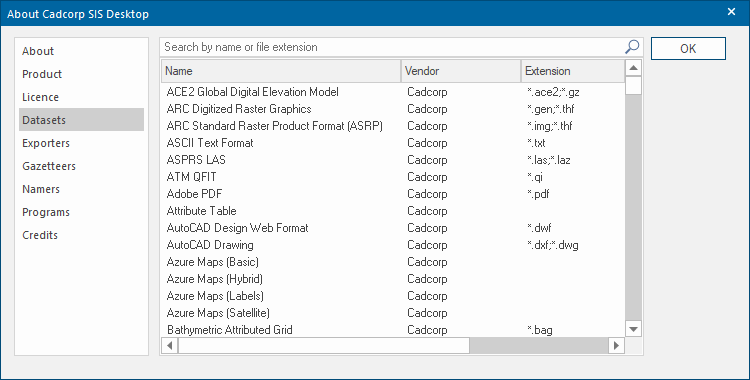Viewport: 750px width, 380px height.
Task: Click the vertical scrollbar up arrow
Action: click(x=633, y=68)
